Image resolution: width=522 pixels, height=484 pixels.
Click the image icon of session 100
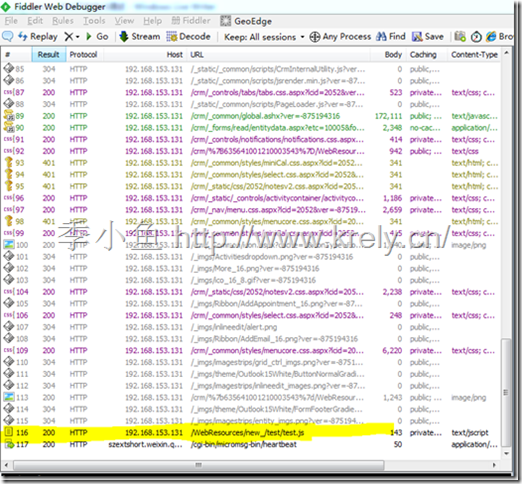pos(8,244)
